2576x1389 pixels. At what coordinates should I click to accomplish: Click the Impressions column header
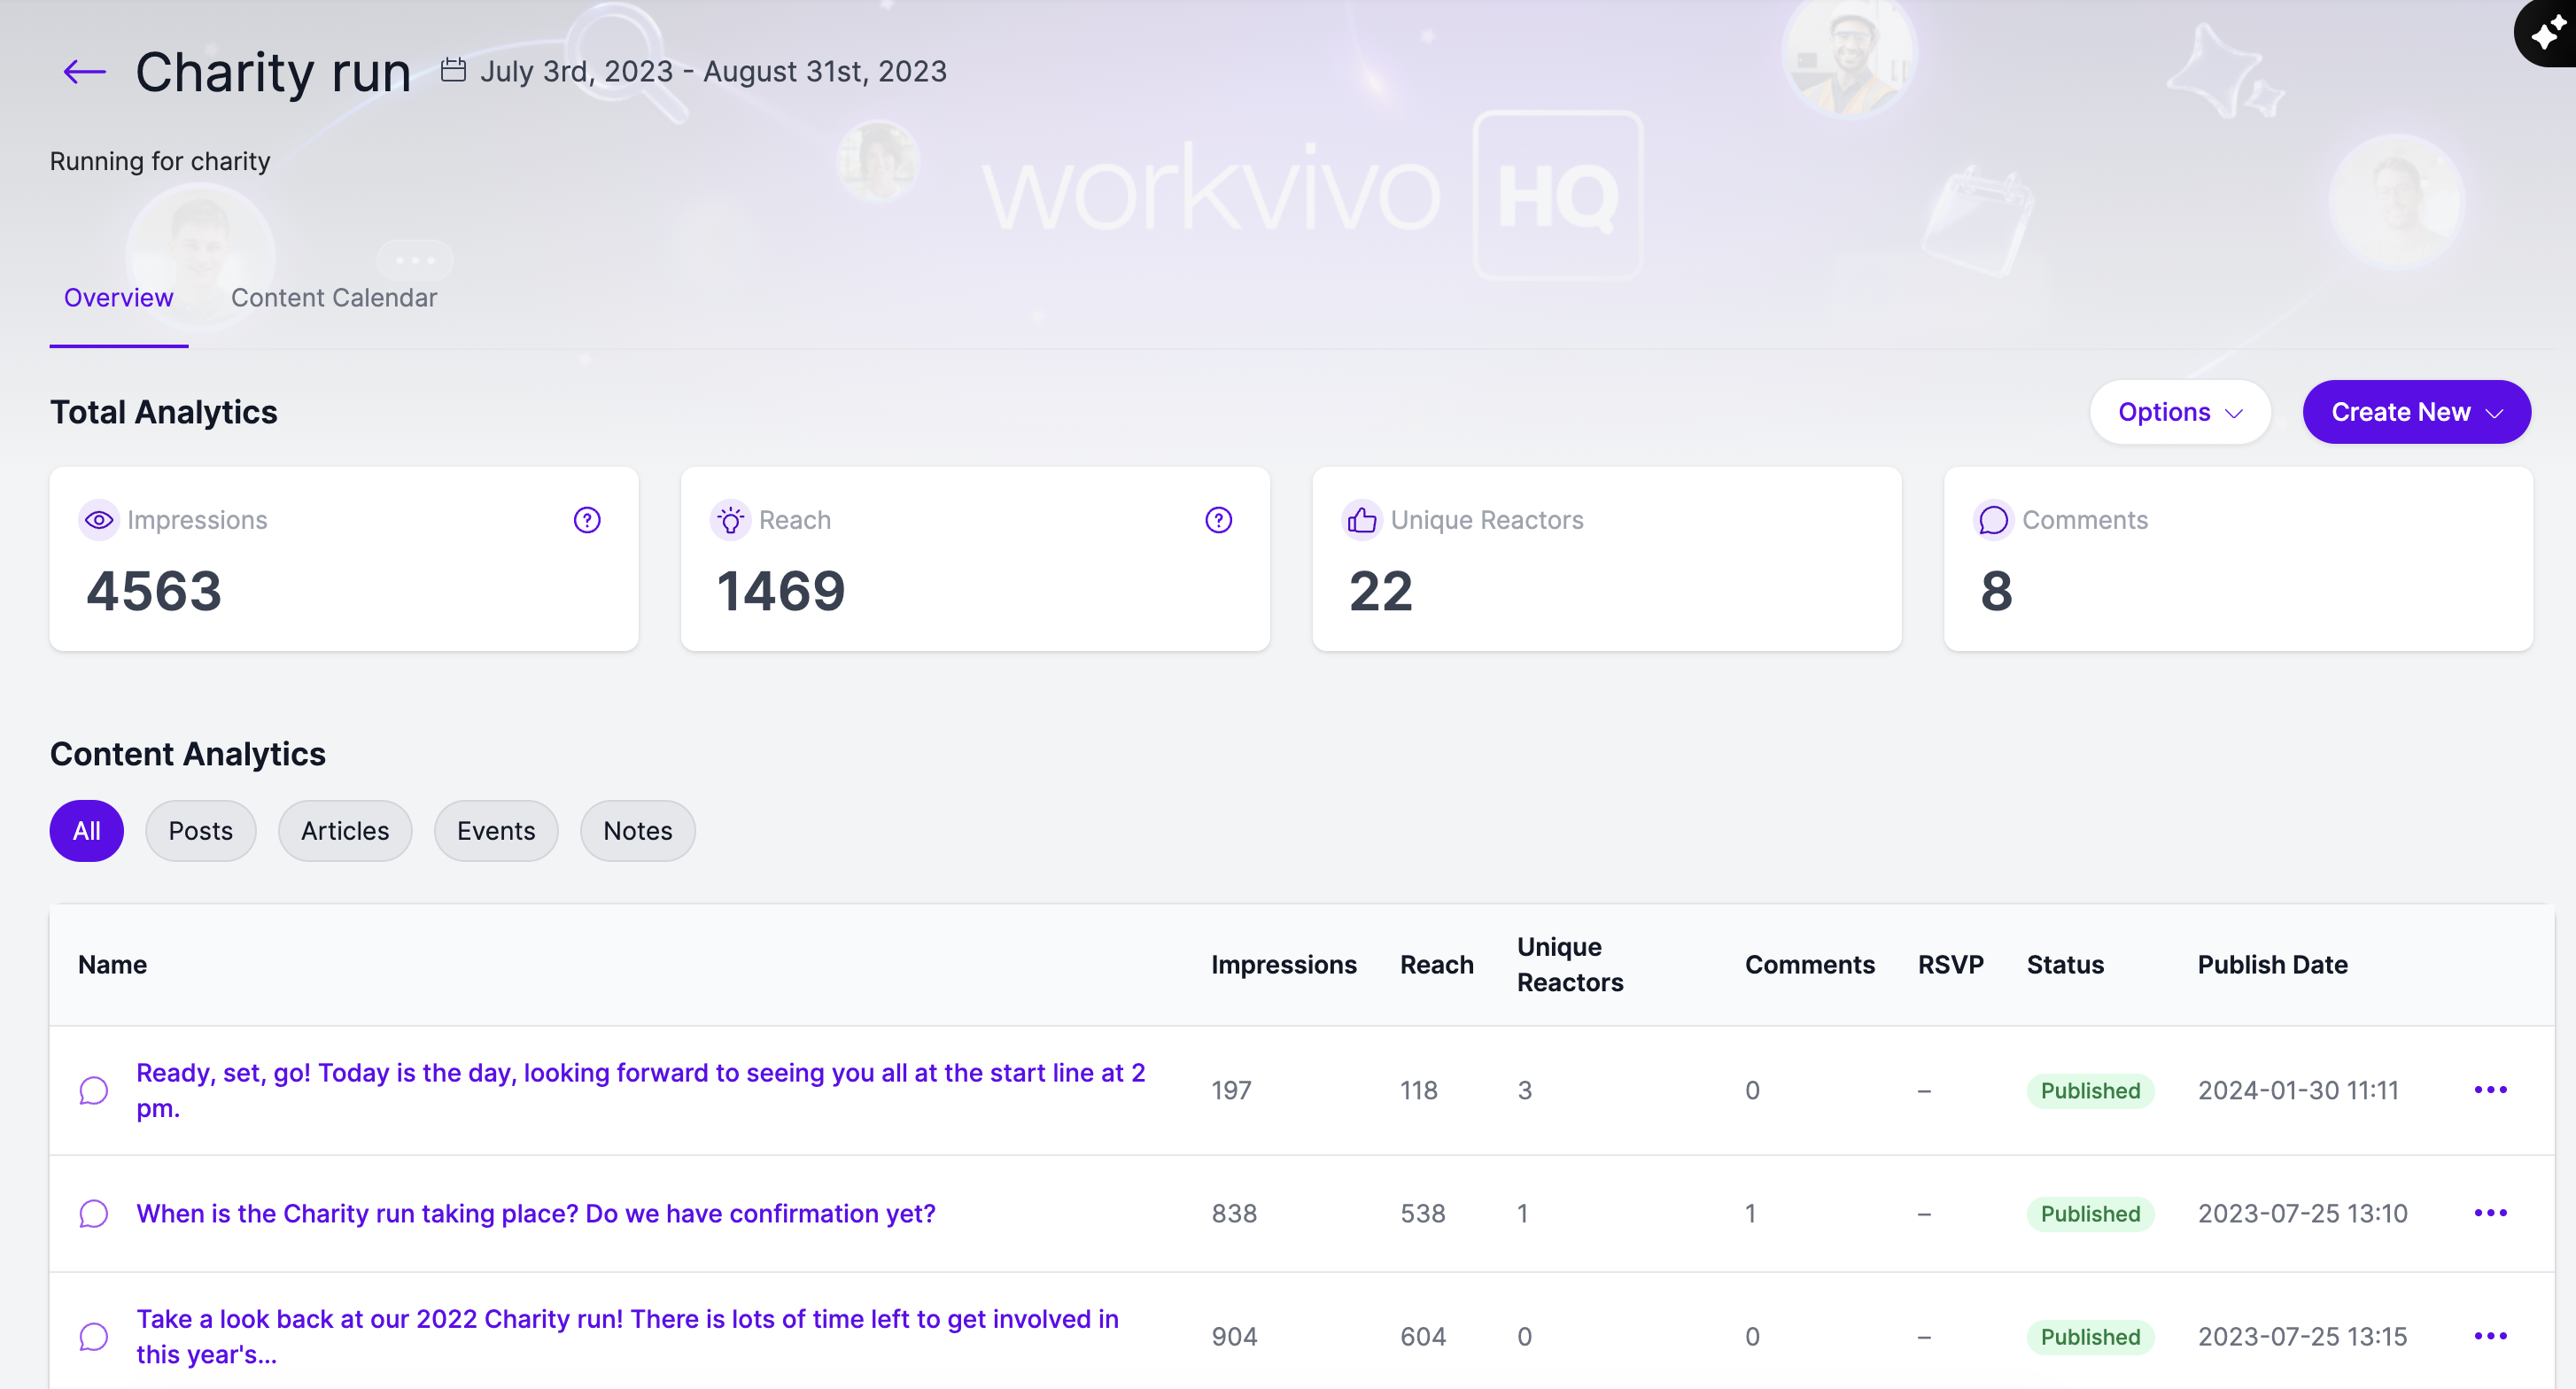[x=1284, y=965]
